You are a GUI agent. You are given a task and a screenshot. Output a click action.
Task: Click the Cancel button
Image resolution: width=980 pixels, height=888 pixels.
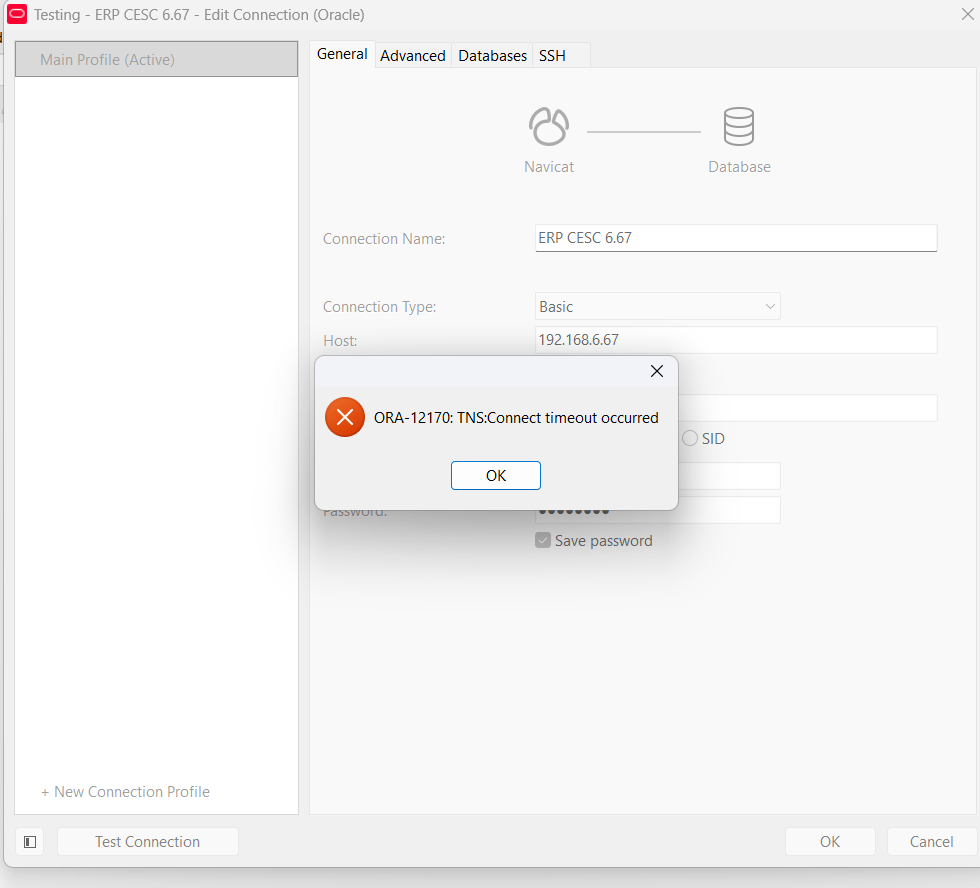(931, 842)
